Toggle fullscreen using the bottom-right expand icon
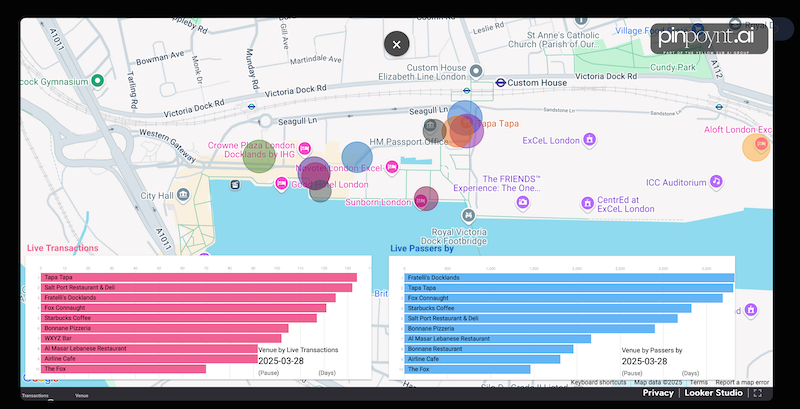The width and height of the screenshot is (800, 409). pyautogui.click(x=758, y=393)
